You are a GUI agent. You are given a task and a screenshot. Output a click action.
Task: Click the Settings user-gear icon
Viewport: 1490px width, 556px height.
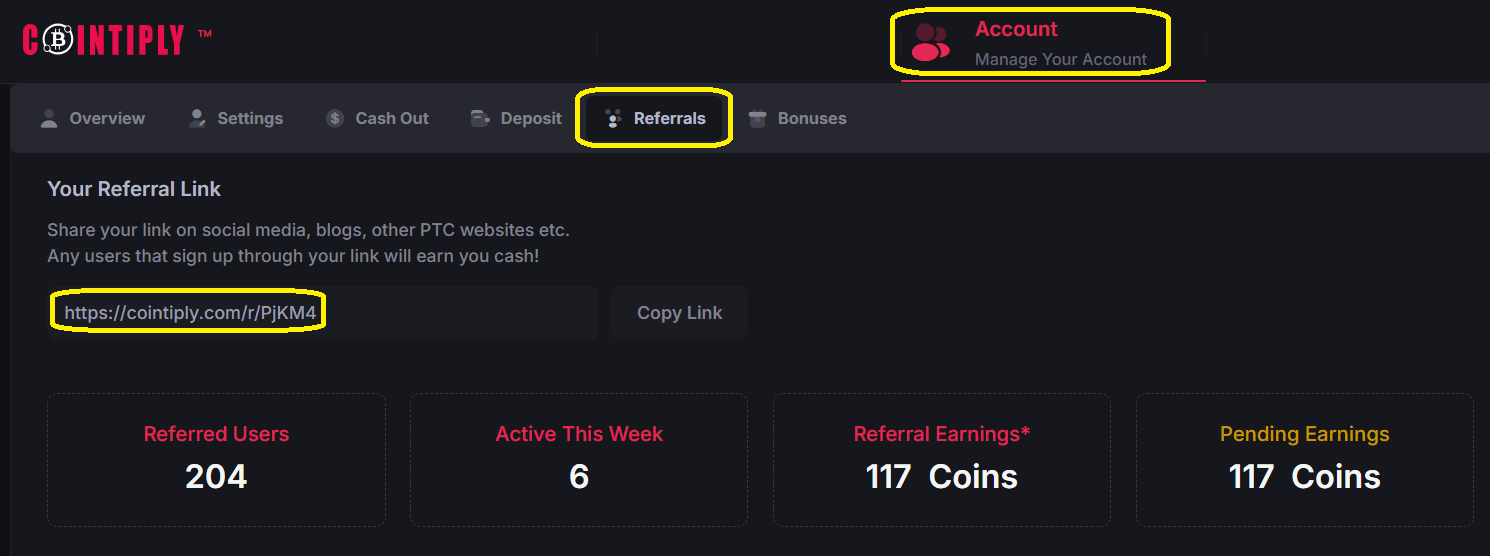(x=197, y=119)
